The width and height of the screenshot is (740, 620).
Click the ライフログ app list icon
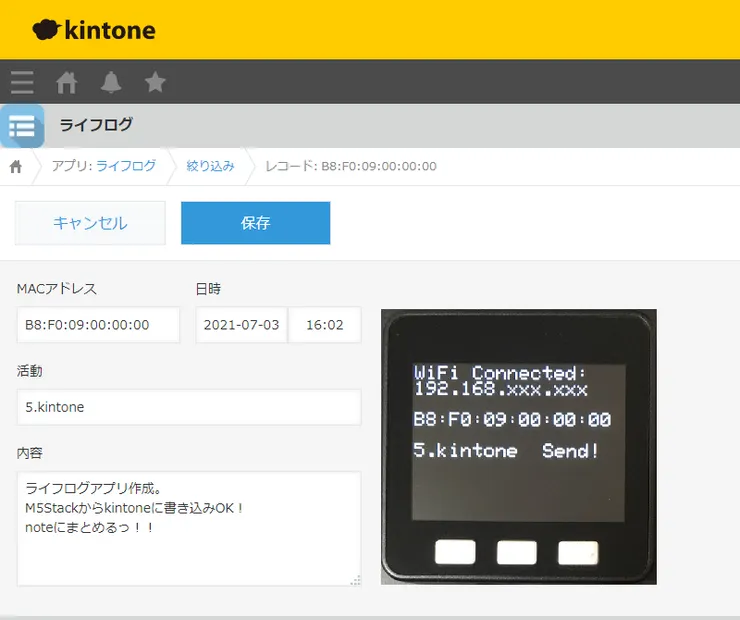(22, 126)
